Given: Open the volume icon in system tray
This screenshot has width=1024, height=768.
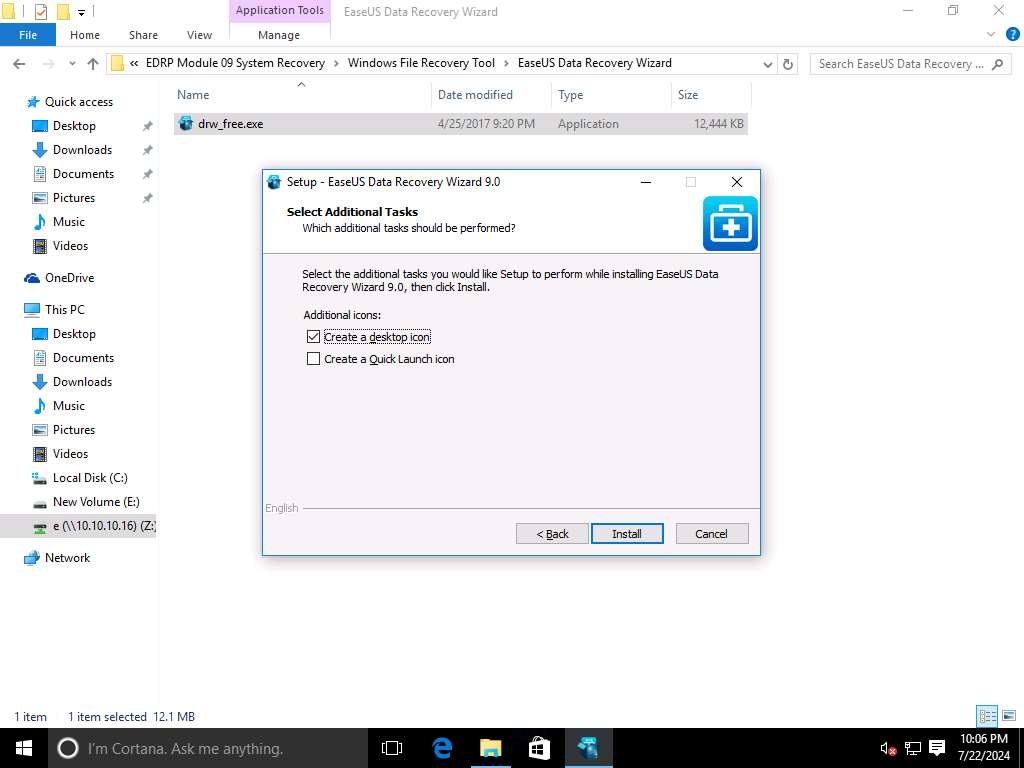Looking at the screenshot, I should click(x=888, y=748).
